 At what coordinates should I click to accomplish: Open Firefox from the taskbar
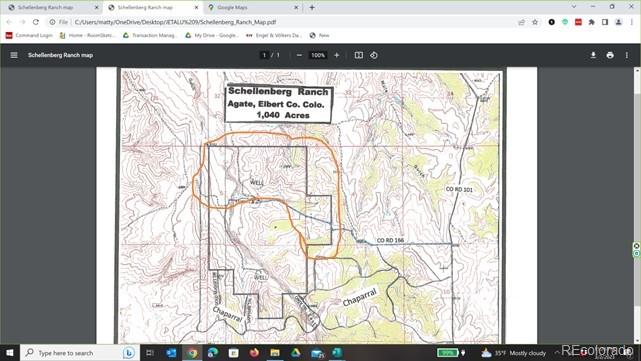pos(254,353)
